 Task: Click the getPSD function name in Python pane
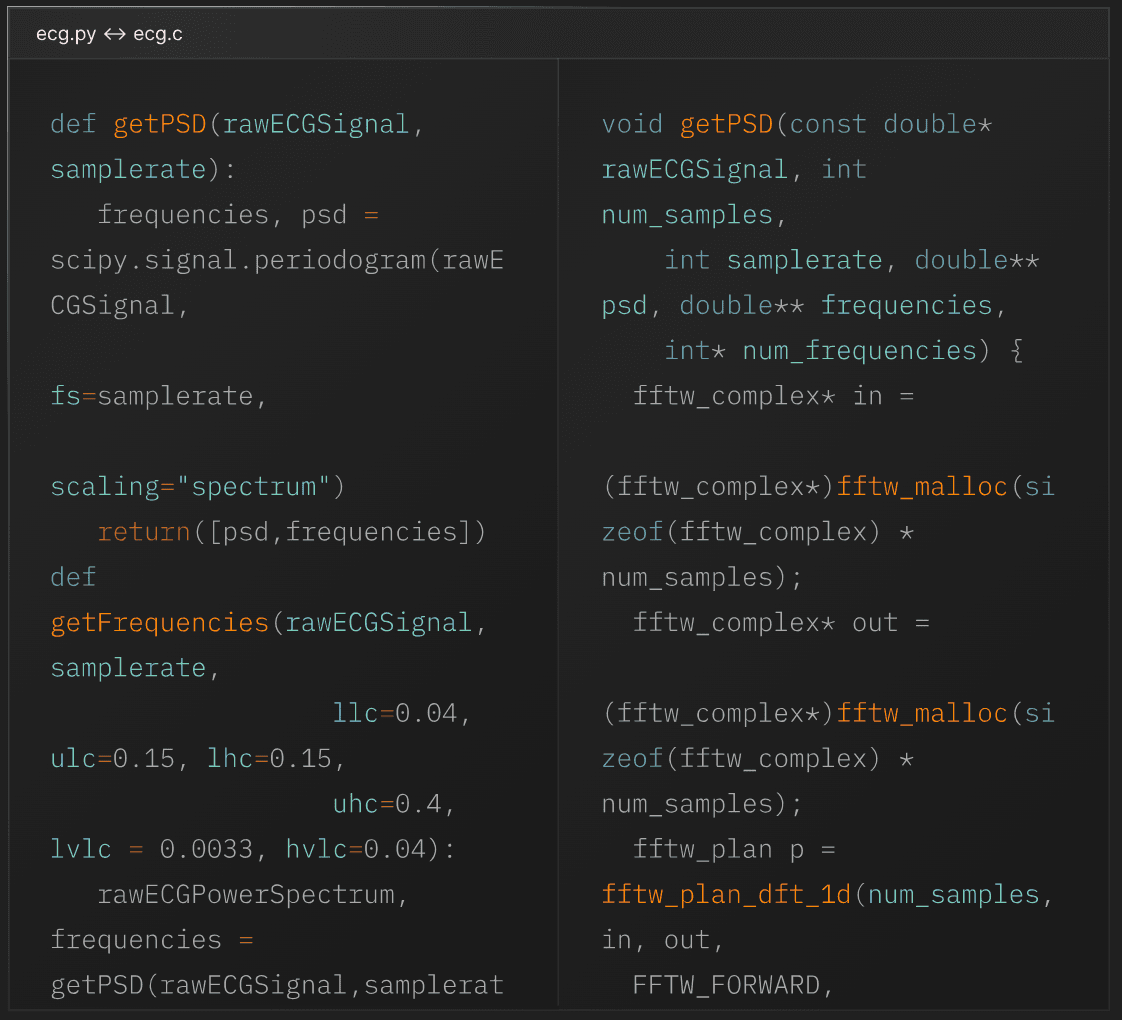coord(159,124)
